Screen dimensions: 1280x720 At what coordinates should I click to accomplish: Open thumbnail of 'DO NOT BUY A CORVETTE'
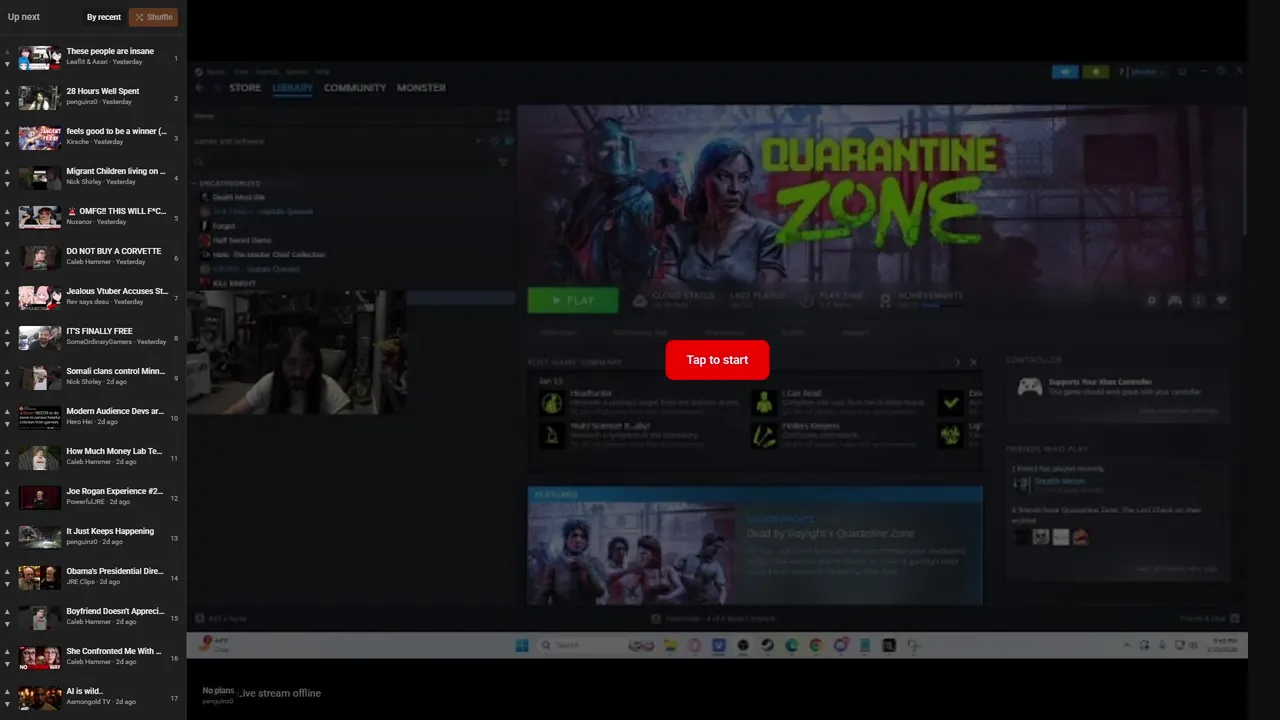point(40,257)
